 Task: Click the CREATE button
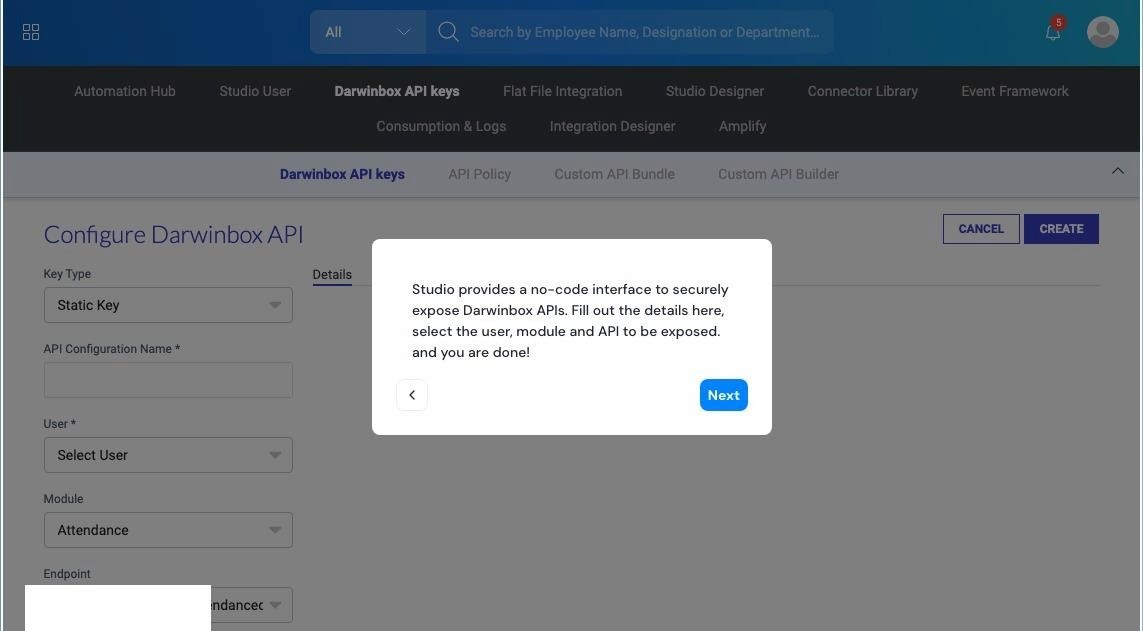pos(1061,229)
